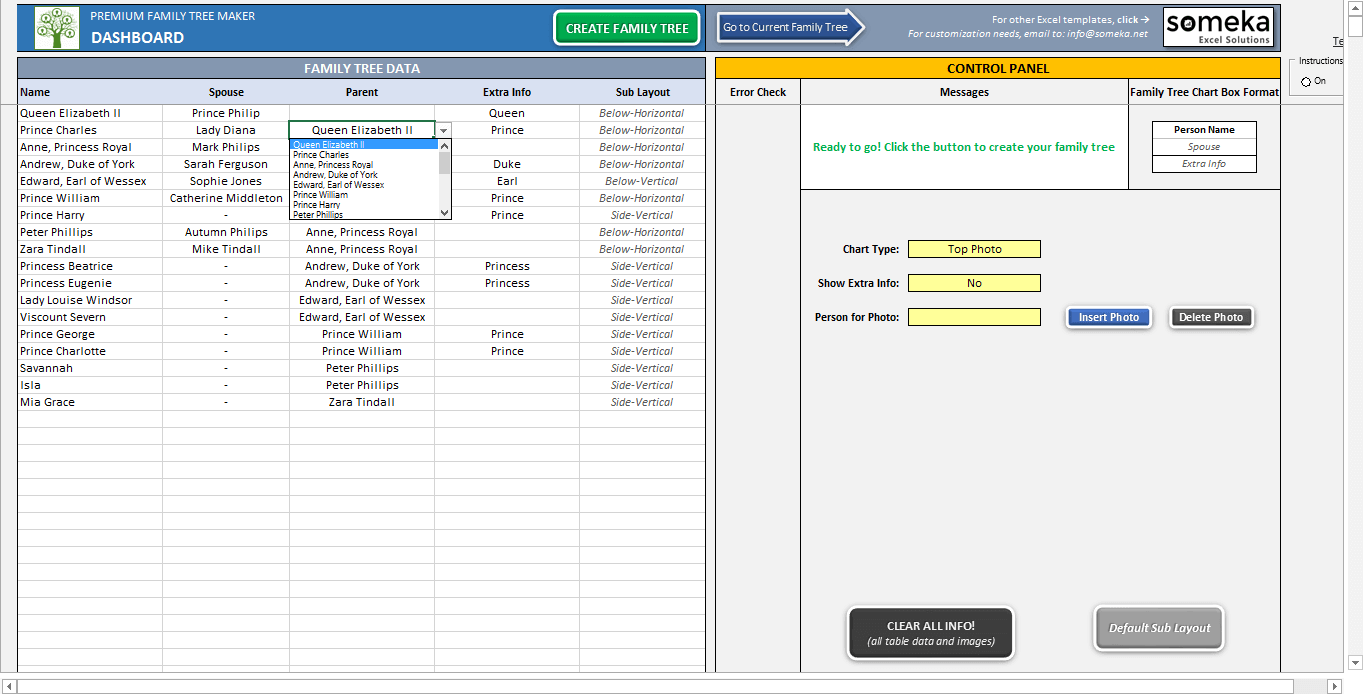This screenshot has width=1365, height=700.
Task: Select Zara Tindall in the Name column
Action: click(90, 249)
